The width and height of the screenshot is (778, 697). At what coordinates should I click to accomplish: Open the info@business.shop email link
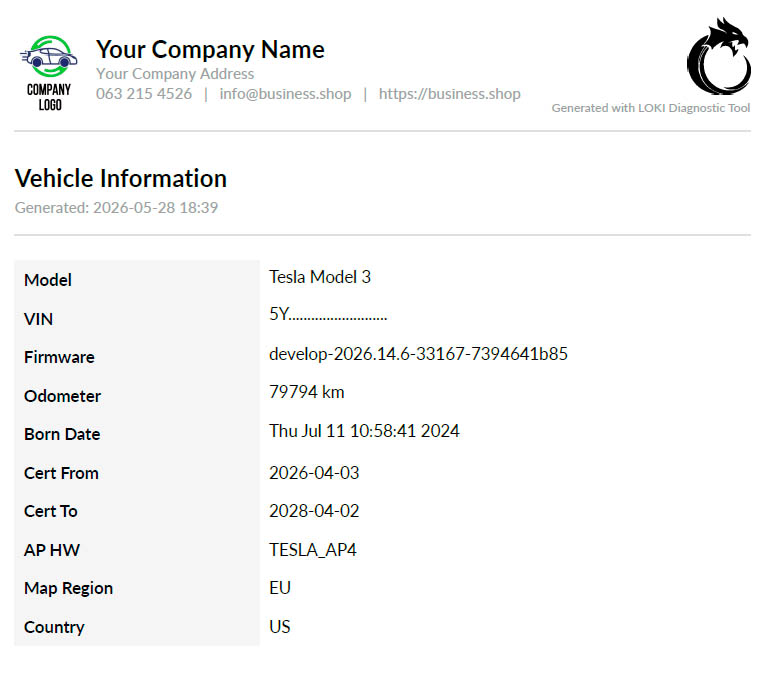coord(285,94)
